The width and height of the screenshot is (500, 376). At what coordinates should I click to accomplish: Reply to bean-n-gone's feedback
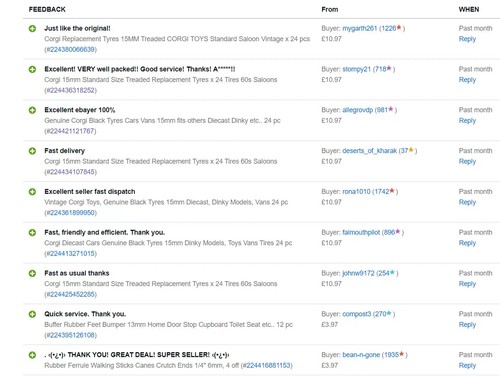tap(467, 365)
